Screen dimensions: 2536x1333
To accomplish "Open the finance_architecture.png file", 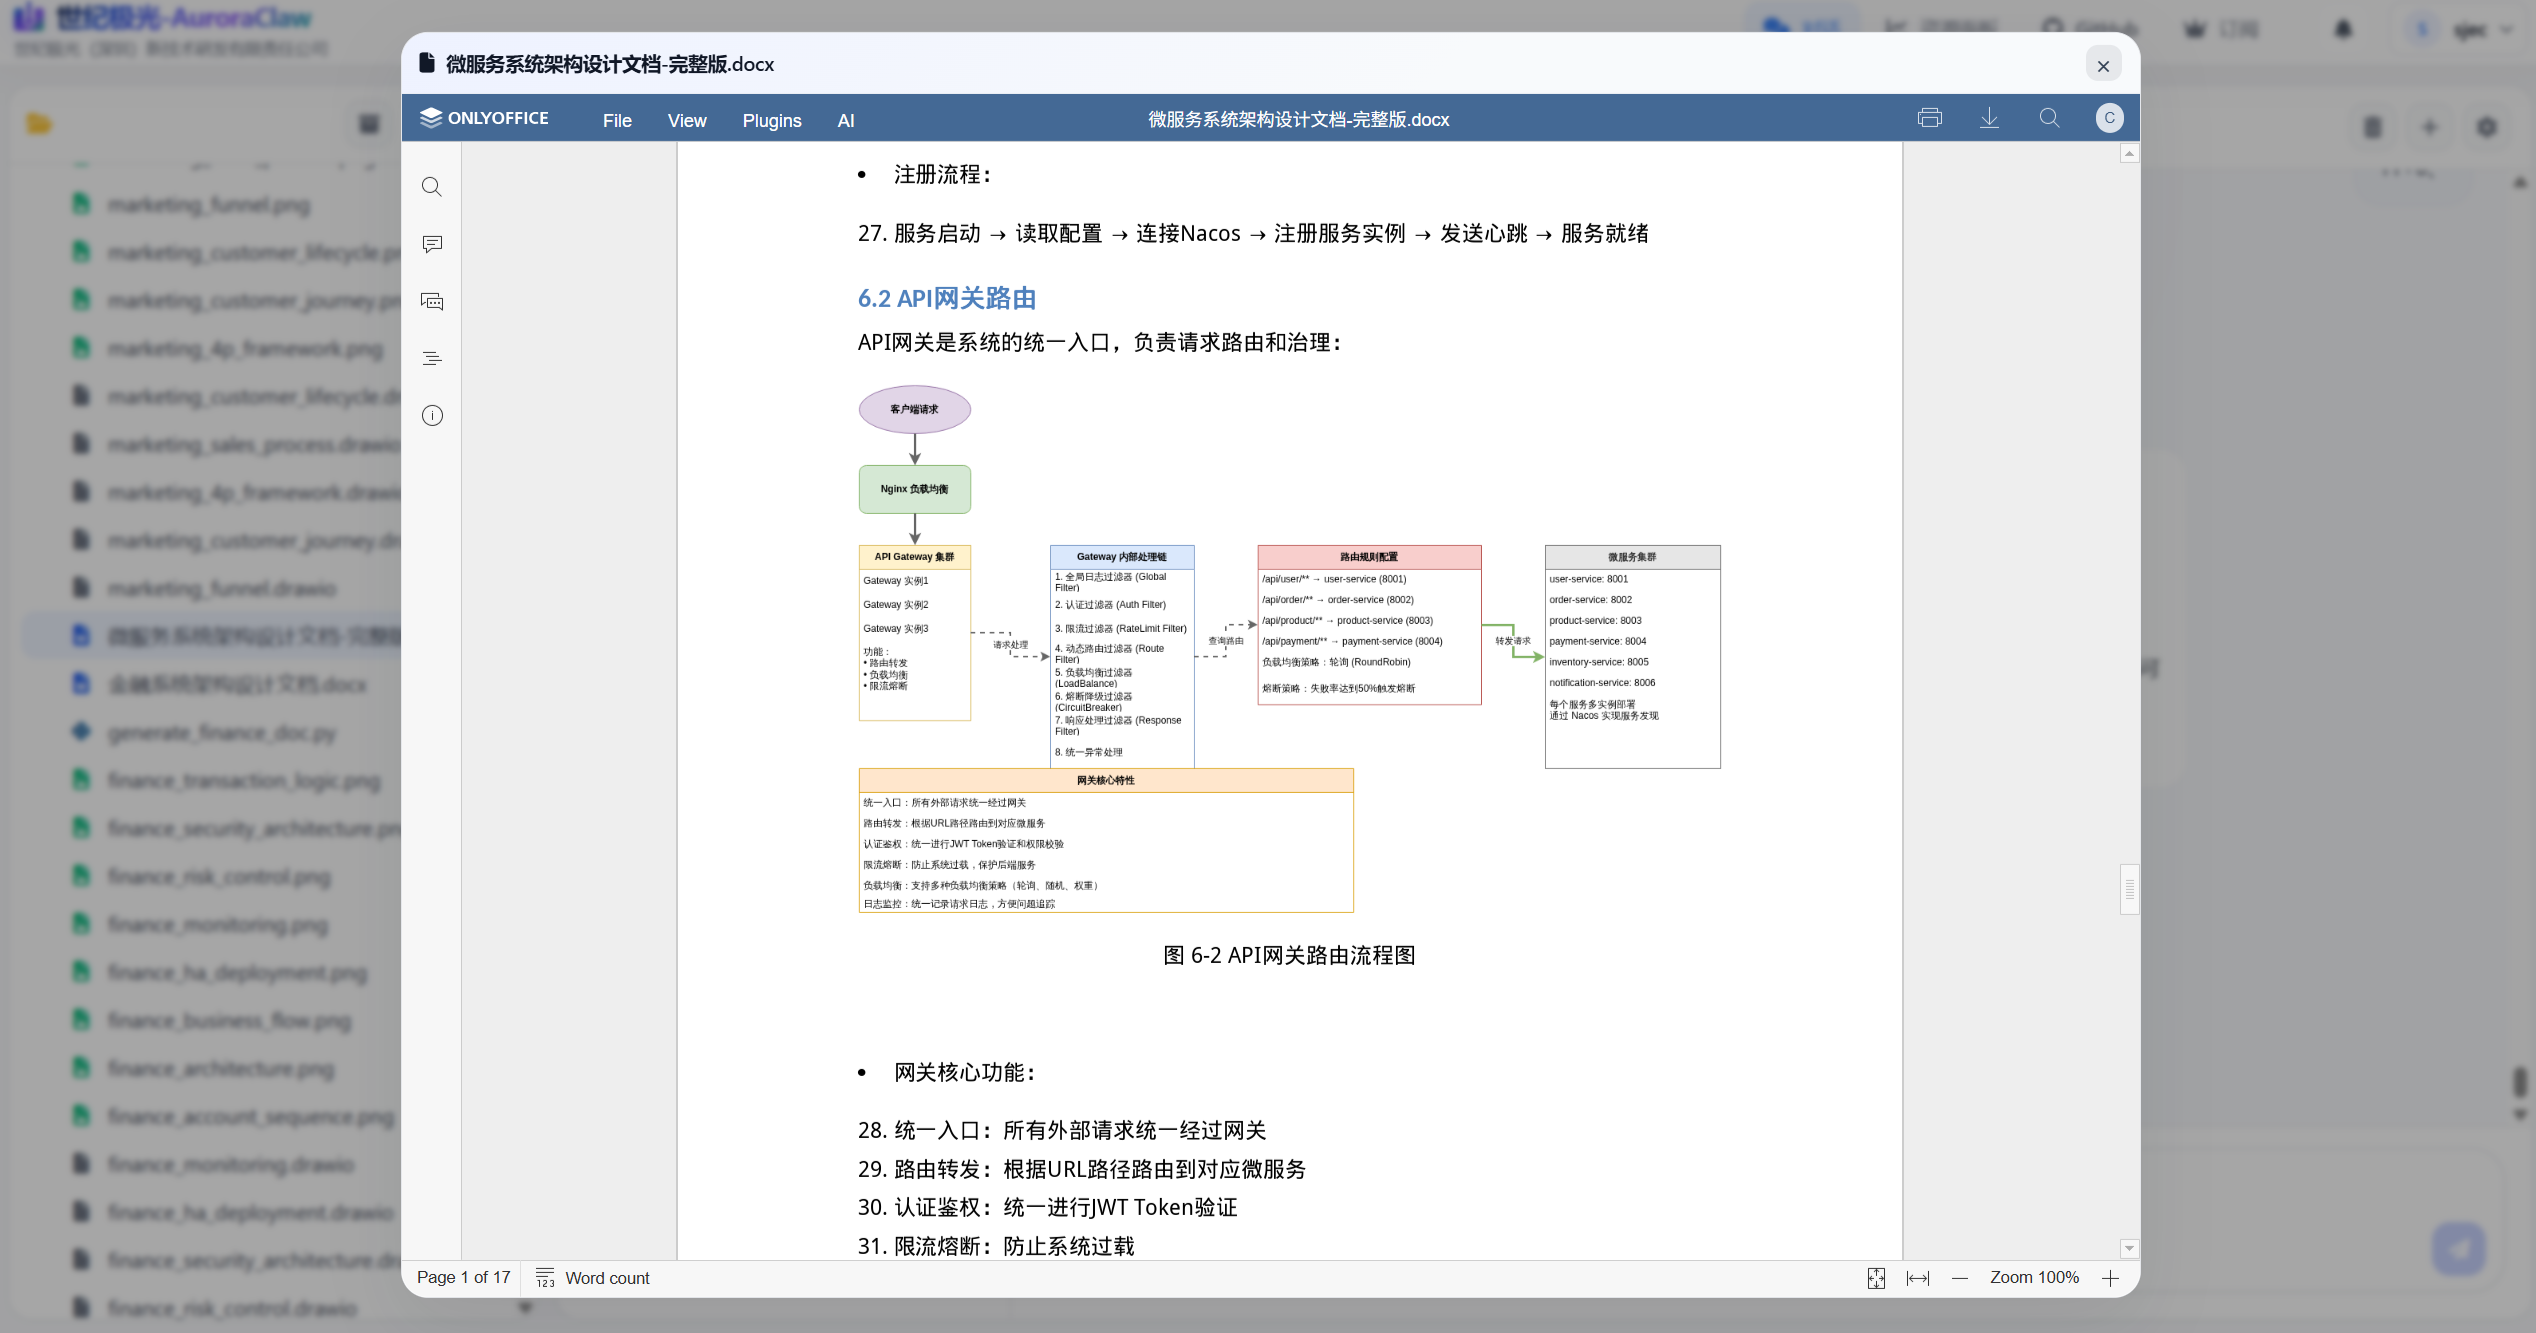I will [x=221, y=1068].
